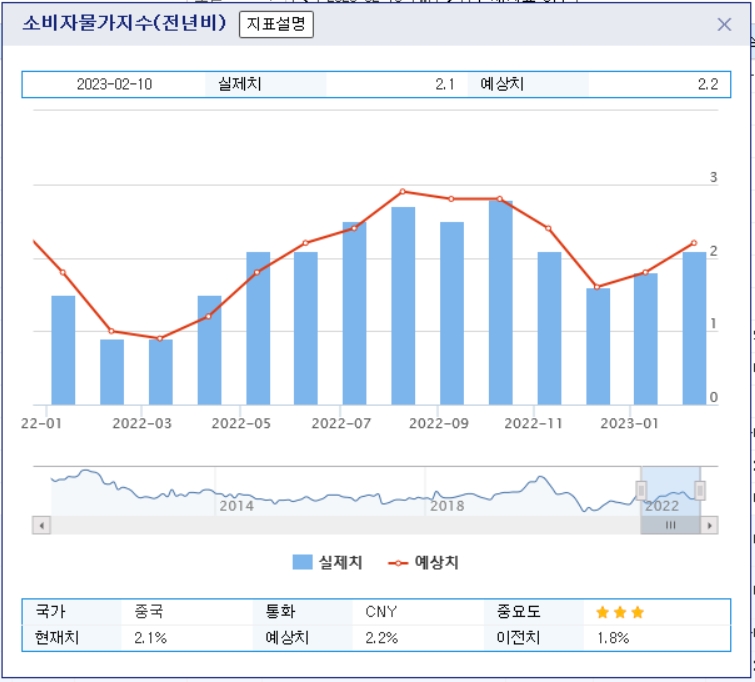Click the 2014 label in the navigator
Screen dimensions: 755x682
(x=236, y=506)
